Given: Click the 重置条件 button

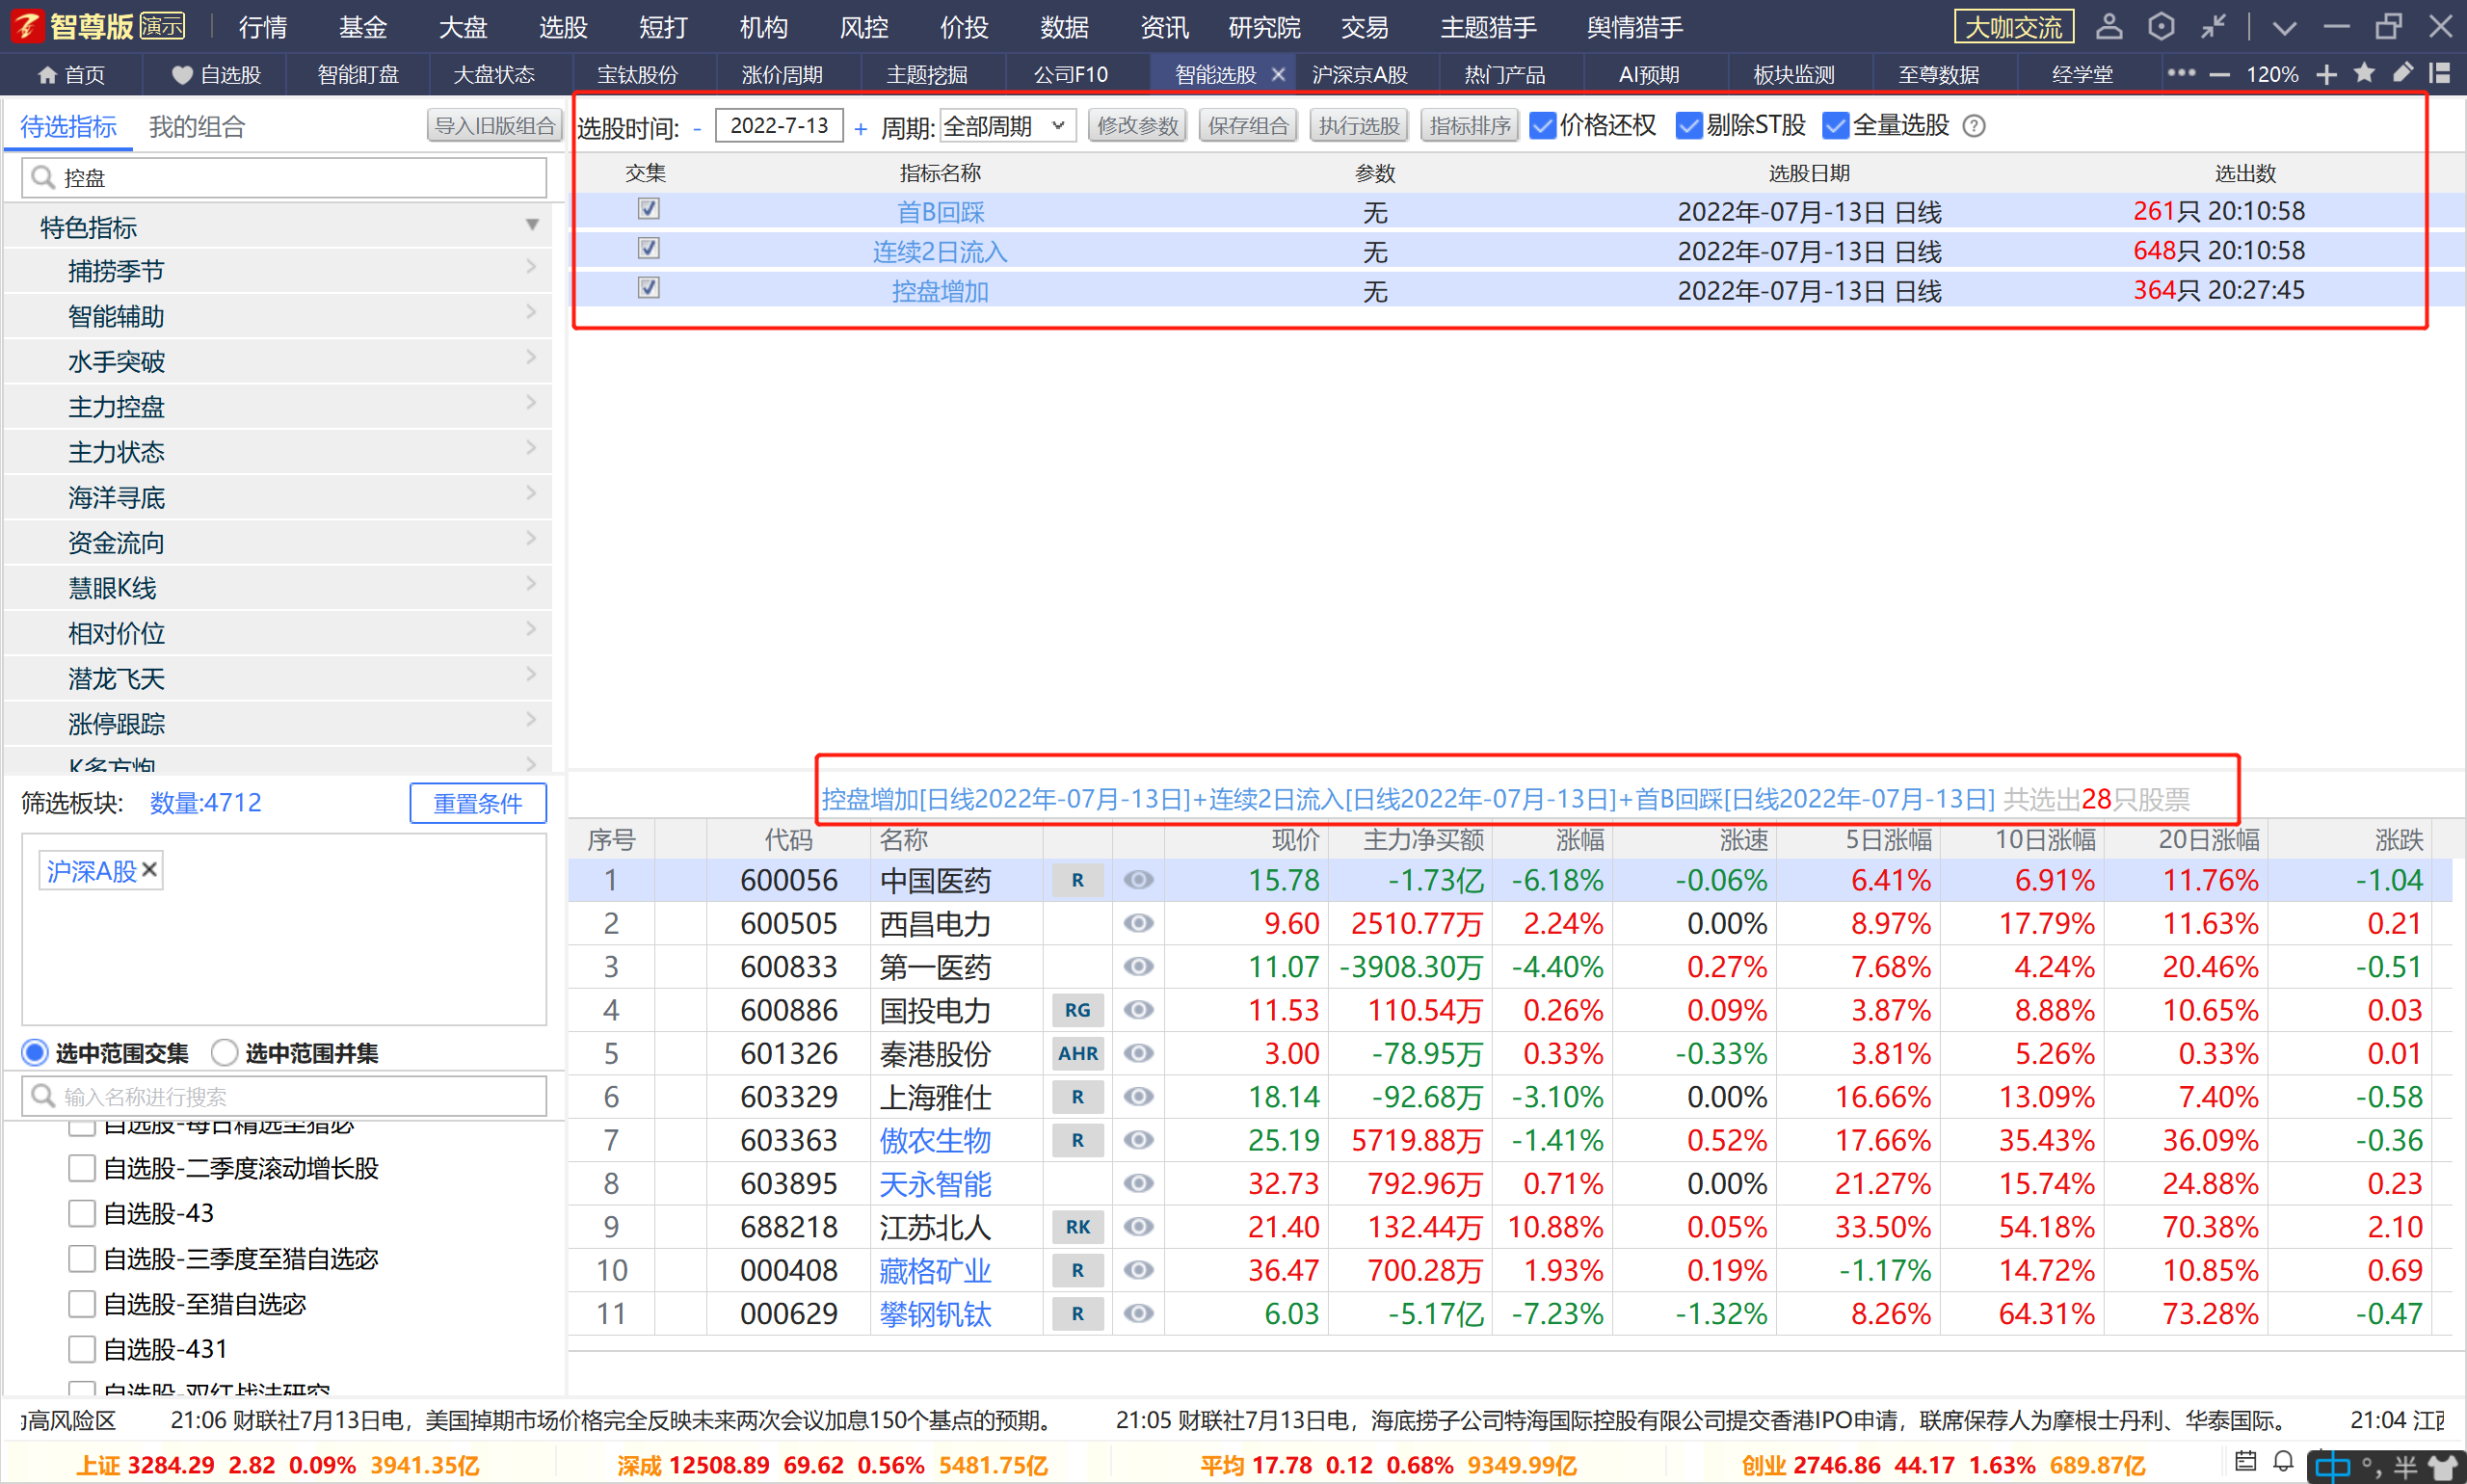Looking at the screenshot, I should pyautogui.click(x=478, y=803).
